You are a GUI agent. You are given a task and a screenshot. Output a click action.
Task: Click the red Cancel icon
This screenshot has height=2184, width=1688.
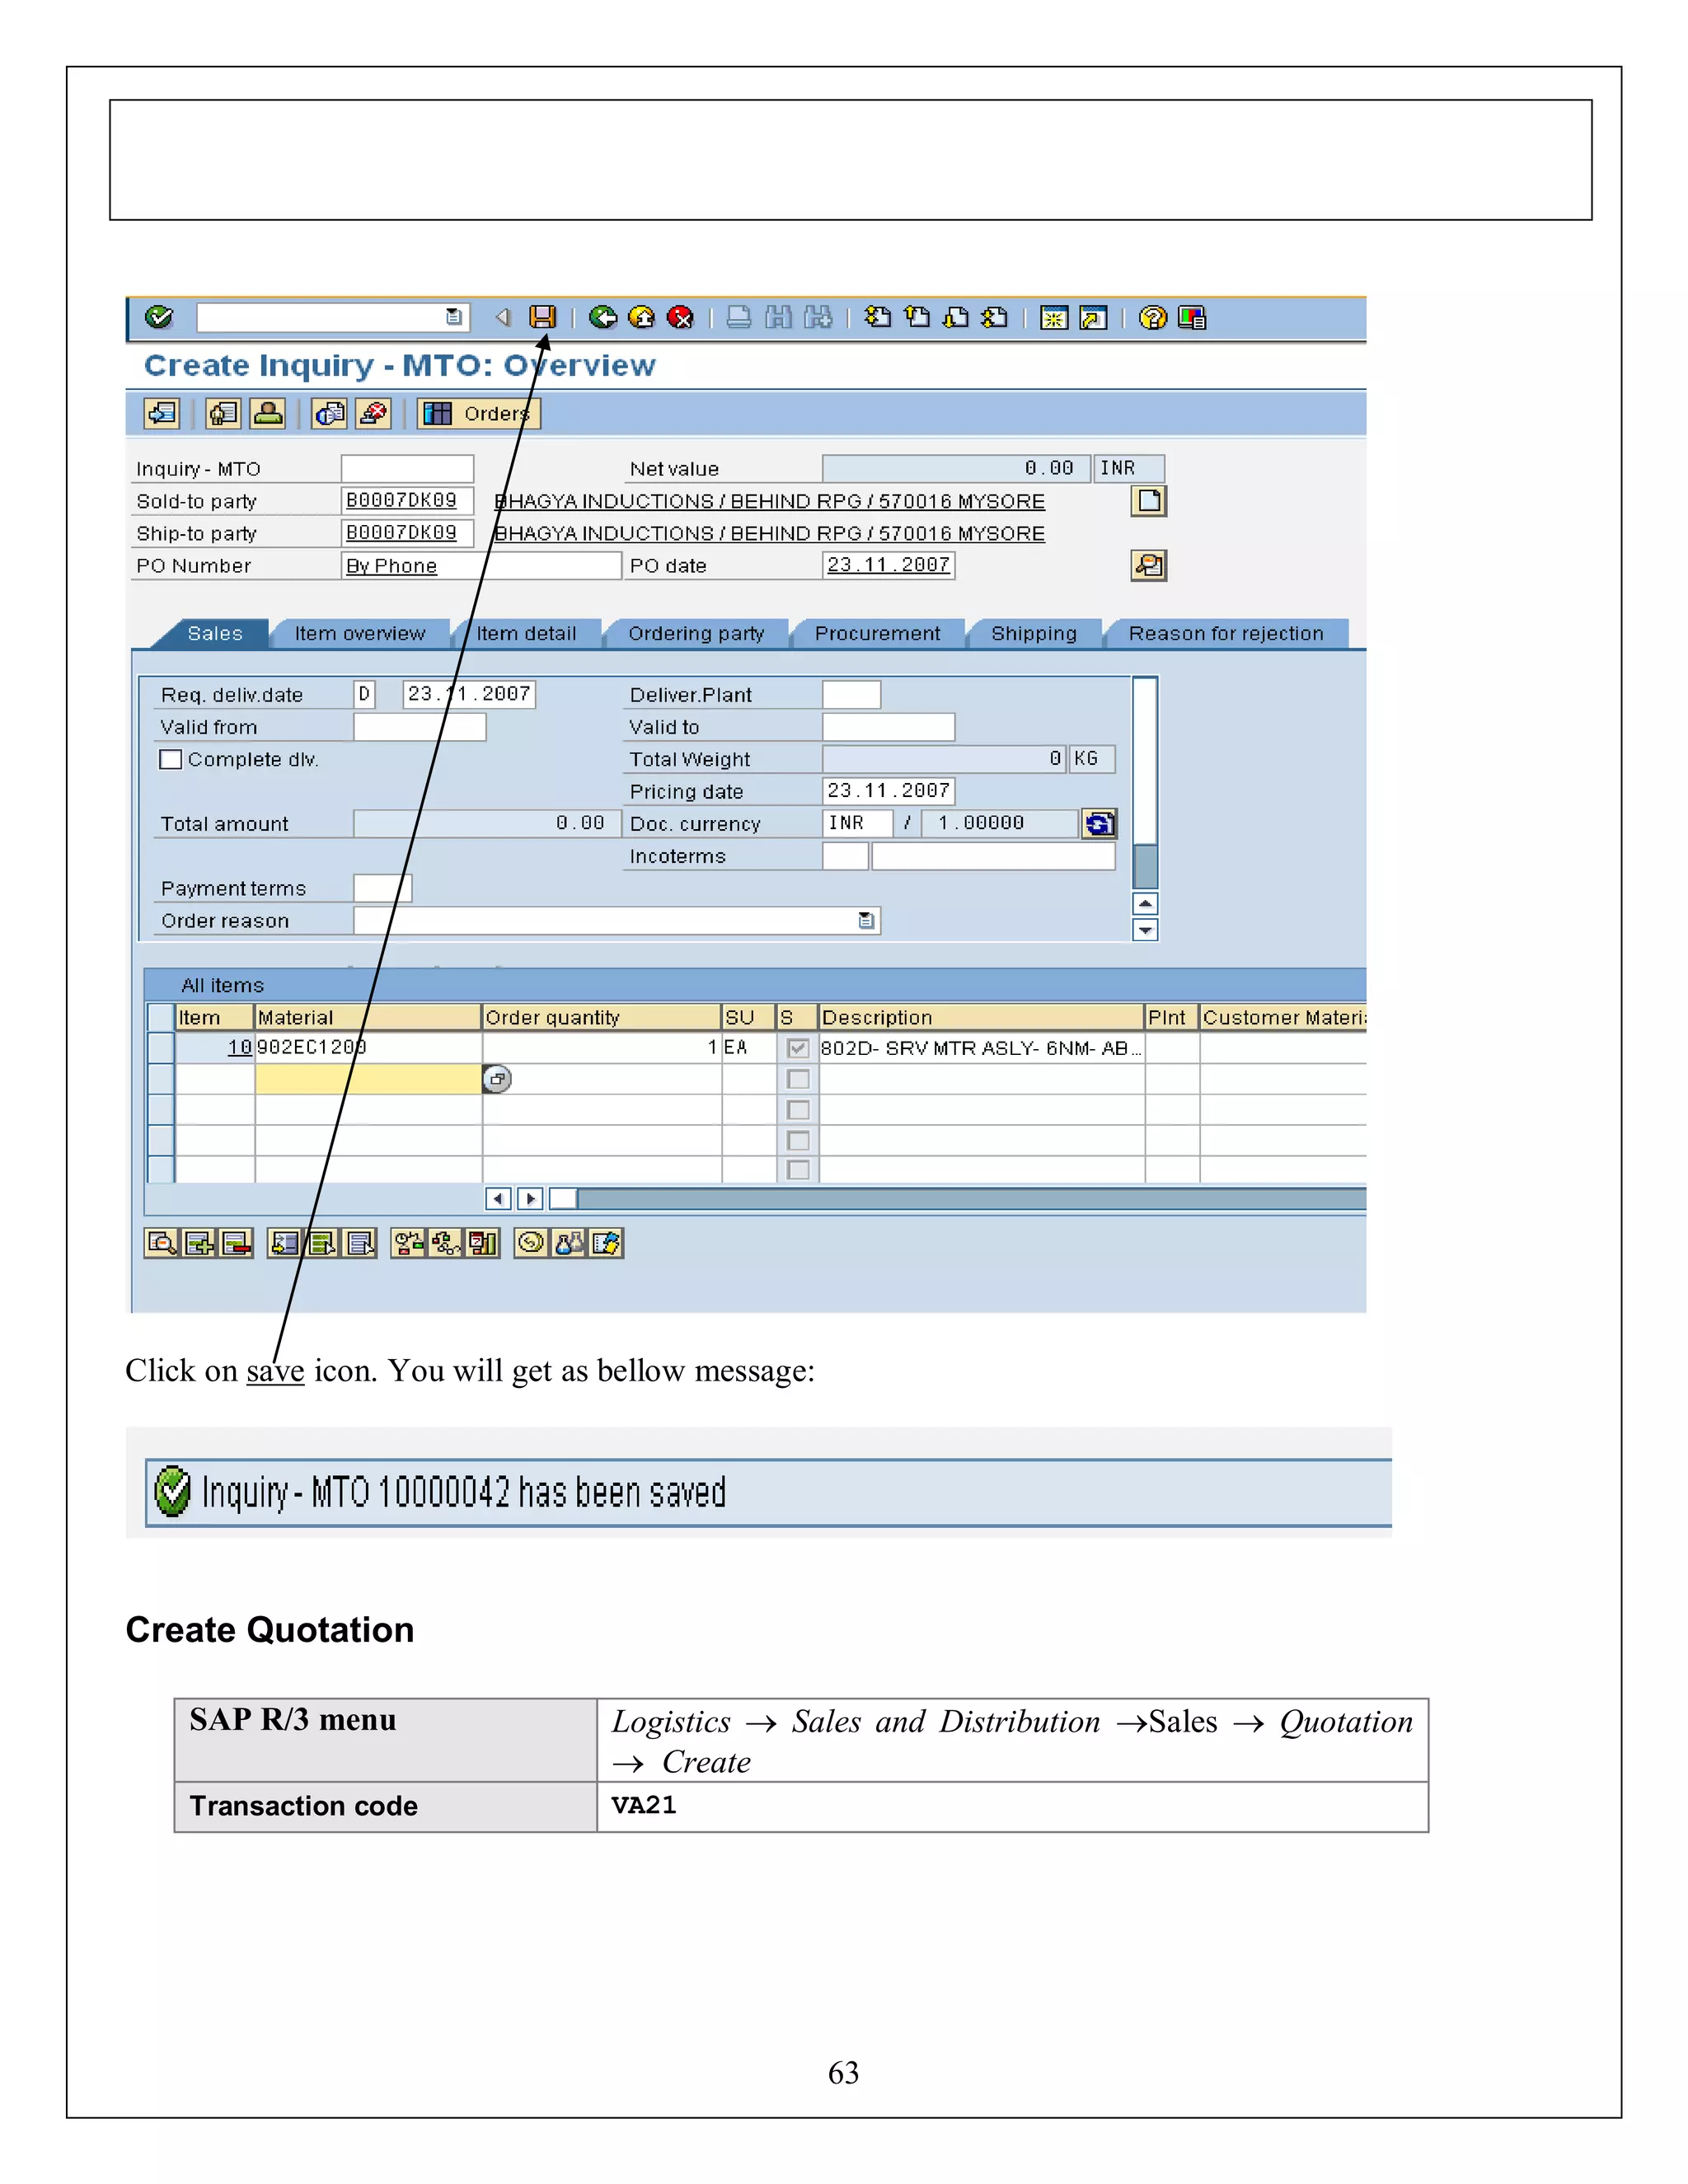[x=680, y=317]
